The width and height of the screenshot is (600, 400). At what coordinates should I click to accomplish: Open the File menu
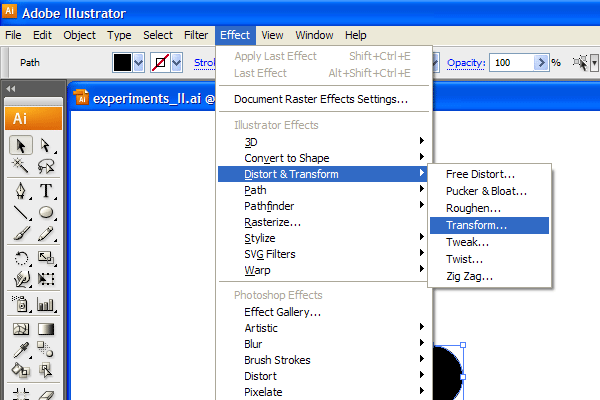[13, 35]
